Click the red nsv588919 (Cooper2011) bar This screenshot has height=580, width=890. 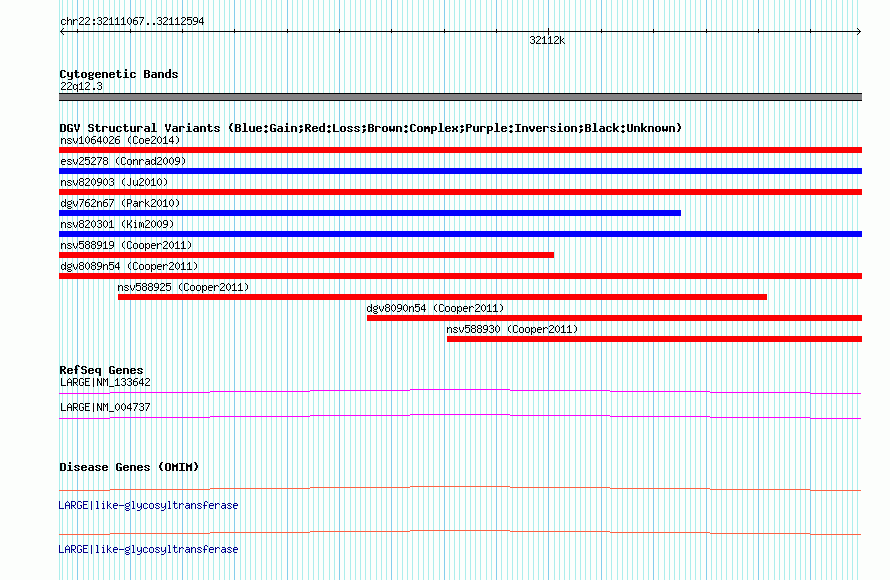[307, 255]
